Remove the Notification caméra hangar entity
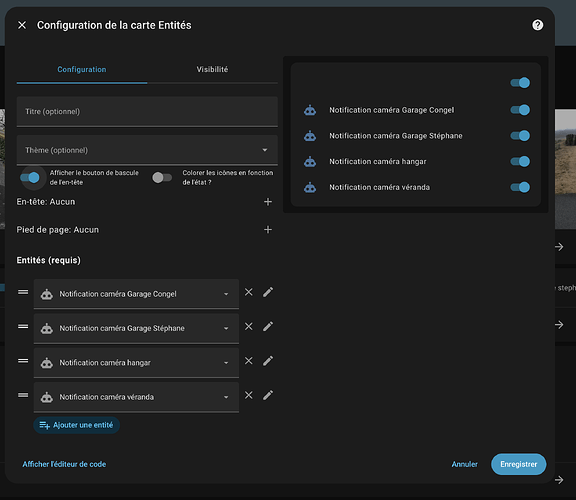576x500 pixels. point(249,361)
